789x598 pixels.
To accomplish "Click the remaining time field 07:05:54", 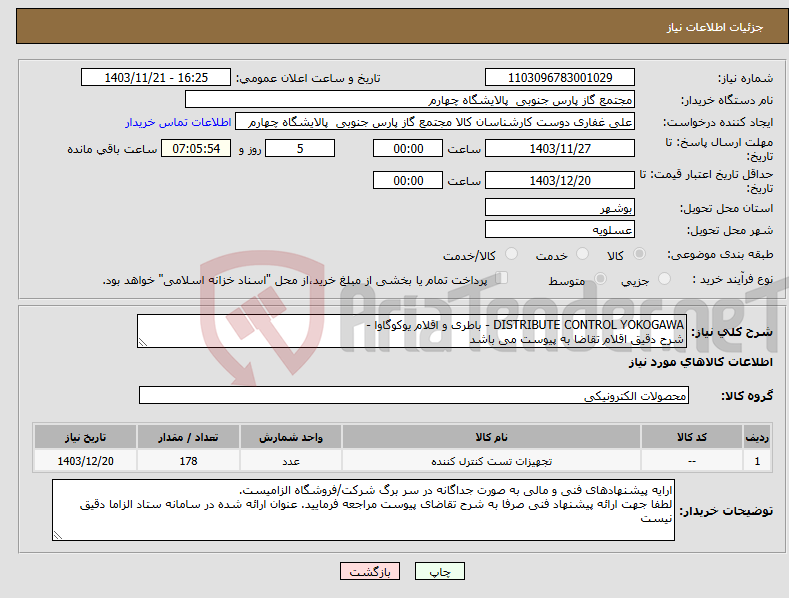I will [x=196, y=148].
